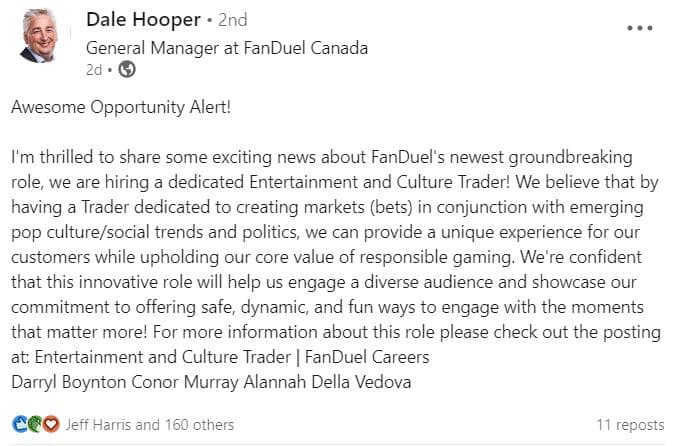This screenshot has height=446, width=677.
Task: View the 11 reposts list
Action: pyautogui.click(x=630, y=425)
